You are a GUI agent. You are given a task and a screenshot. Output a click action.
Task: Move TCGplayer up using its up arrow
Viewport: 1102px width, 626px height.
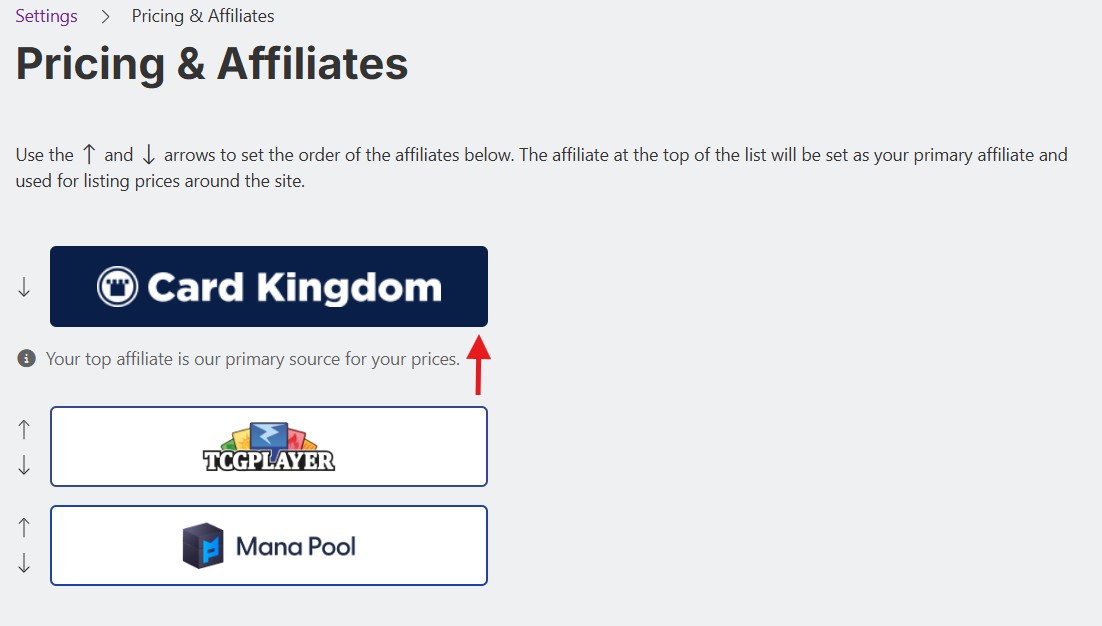pos(25,430)
